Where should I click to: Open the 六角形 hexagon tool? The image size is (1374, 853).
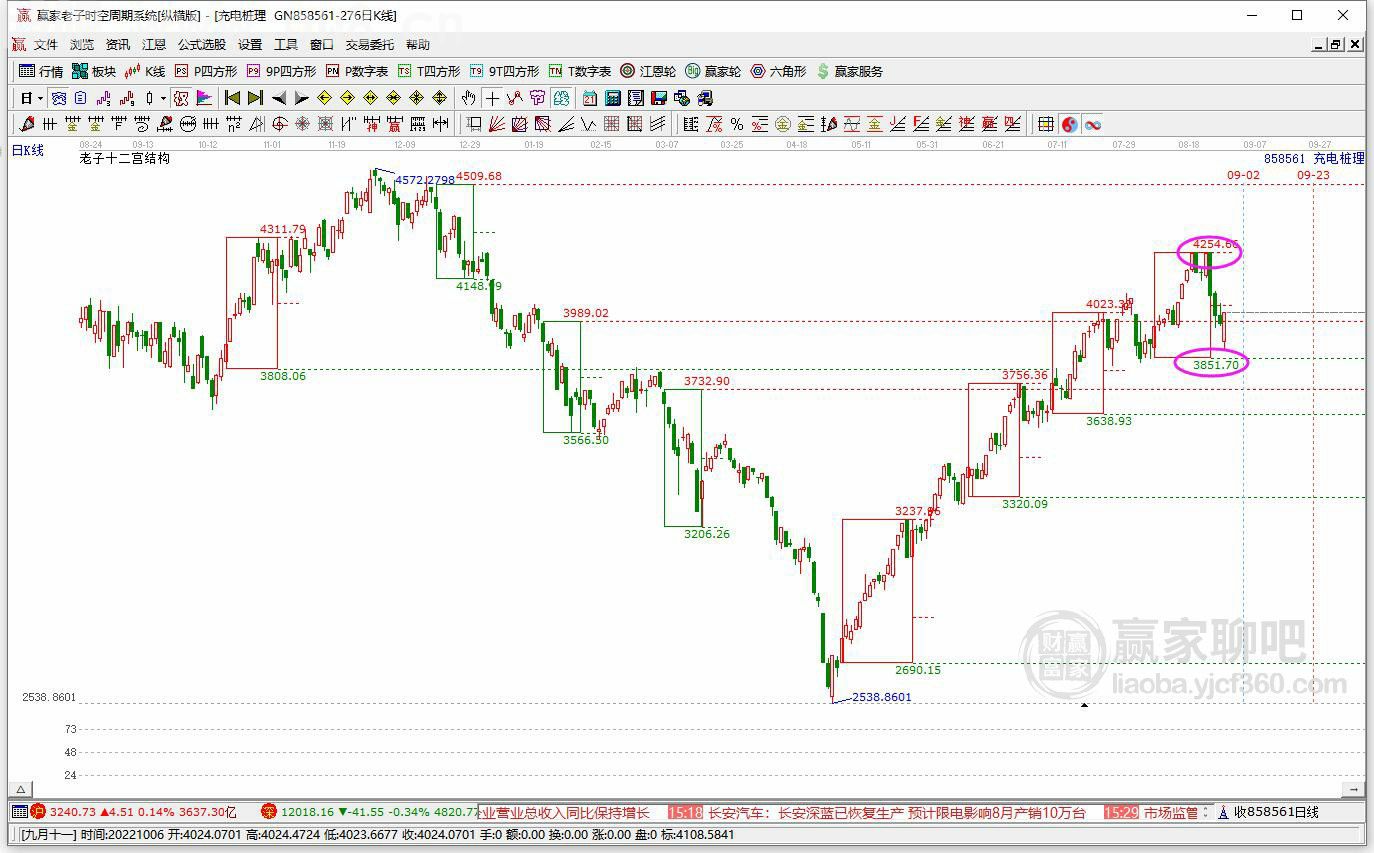(x=778, y=71)
